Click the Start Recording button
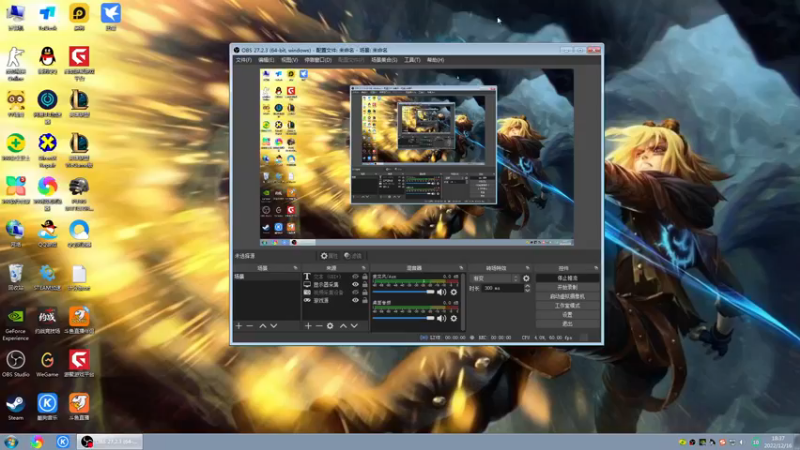 pos(567,287)
